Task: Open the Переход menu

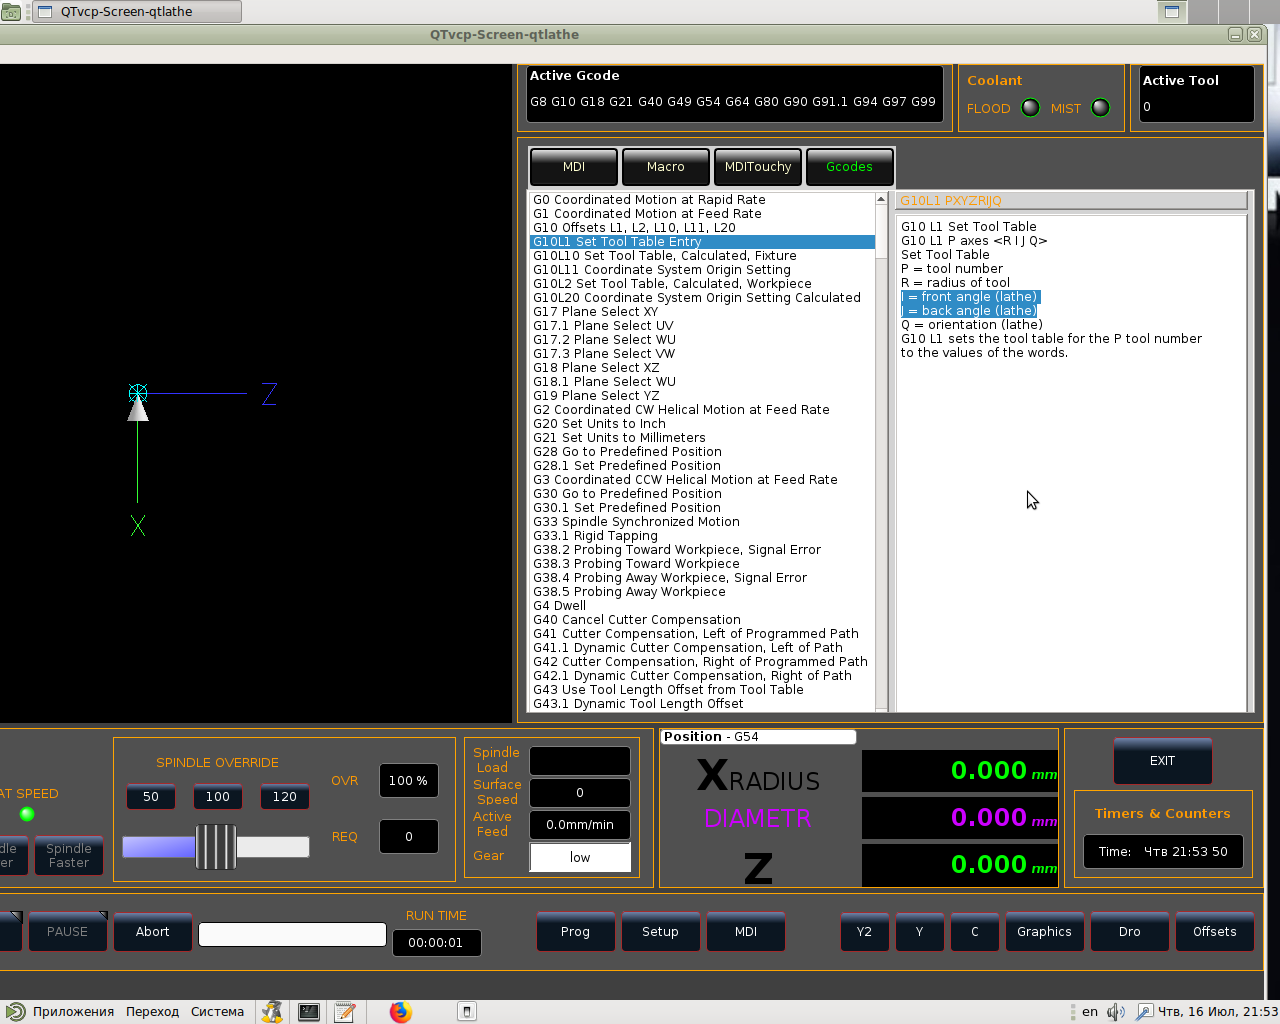Action: point(152,1012)
